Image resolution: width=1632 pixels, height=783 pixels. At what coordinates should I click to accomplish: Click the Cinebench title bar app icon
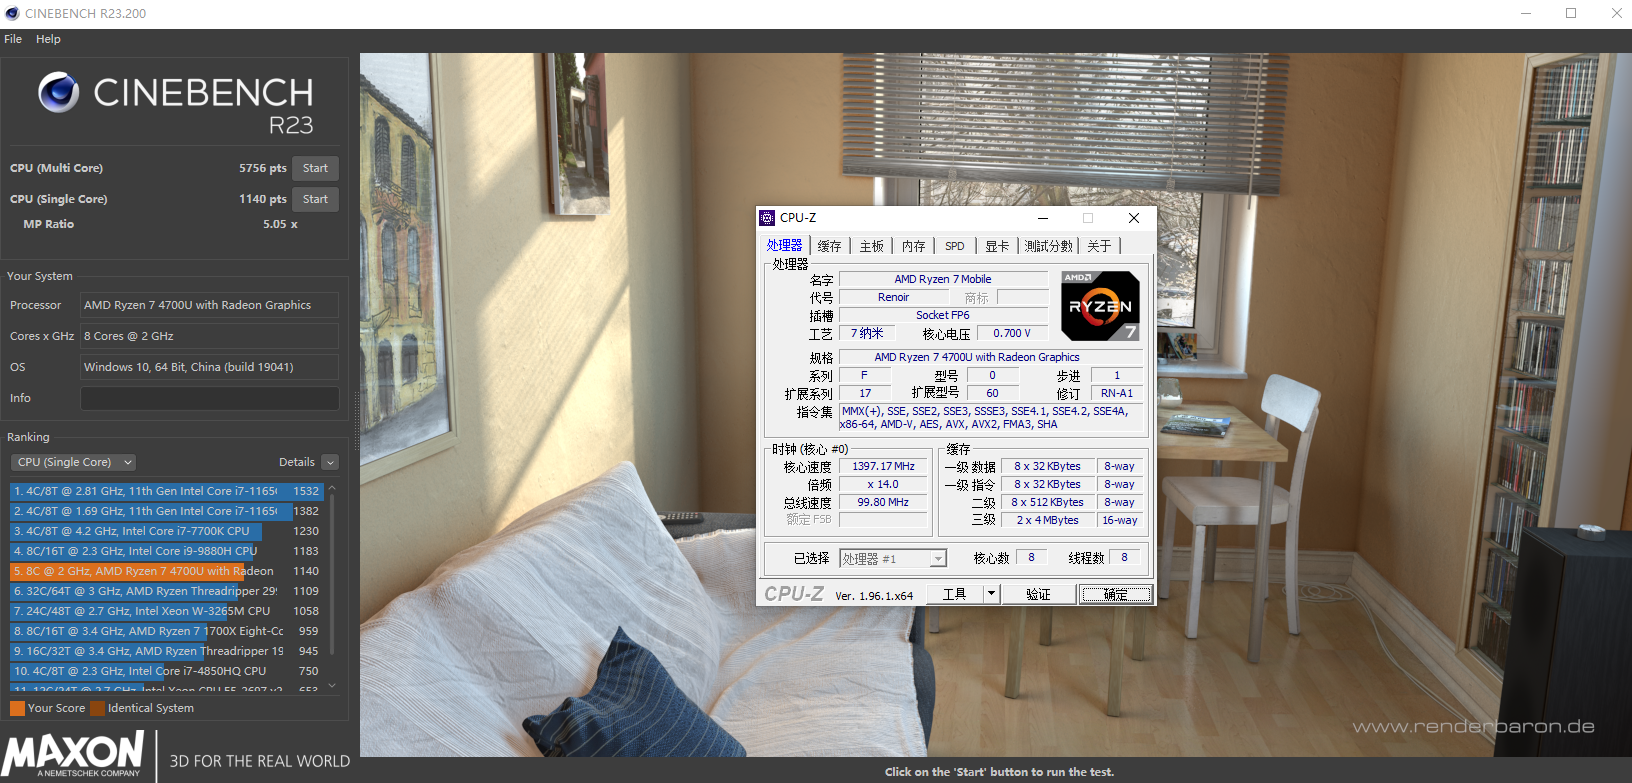click(x=12, y=13)
